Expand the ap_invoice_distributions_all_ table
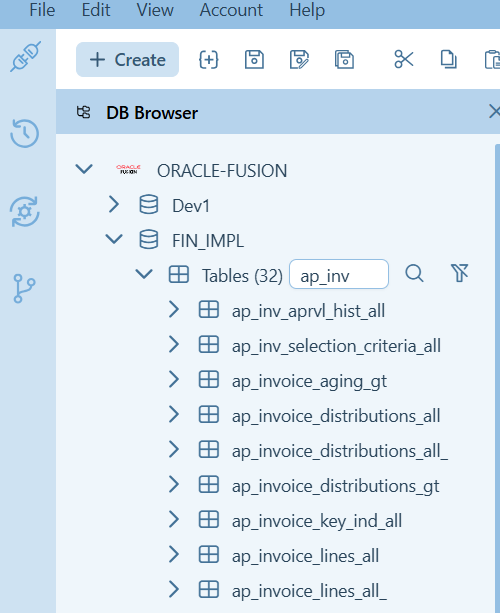 click(x=174, y=450)
